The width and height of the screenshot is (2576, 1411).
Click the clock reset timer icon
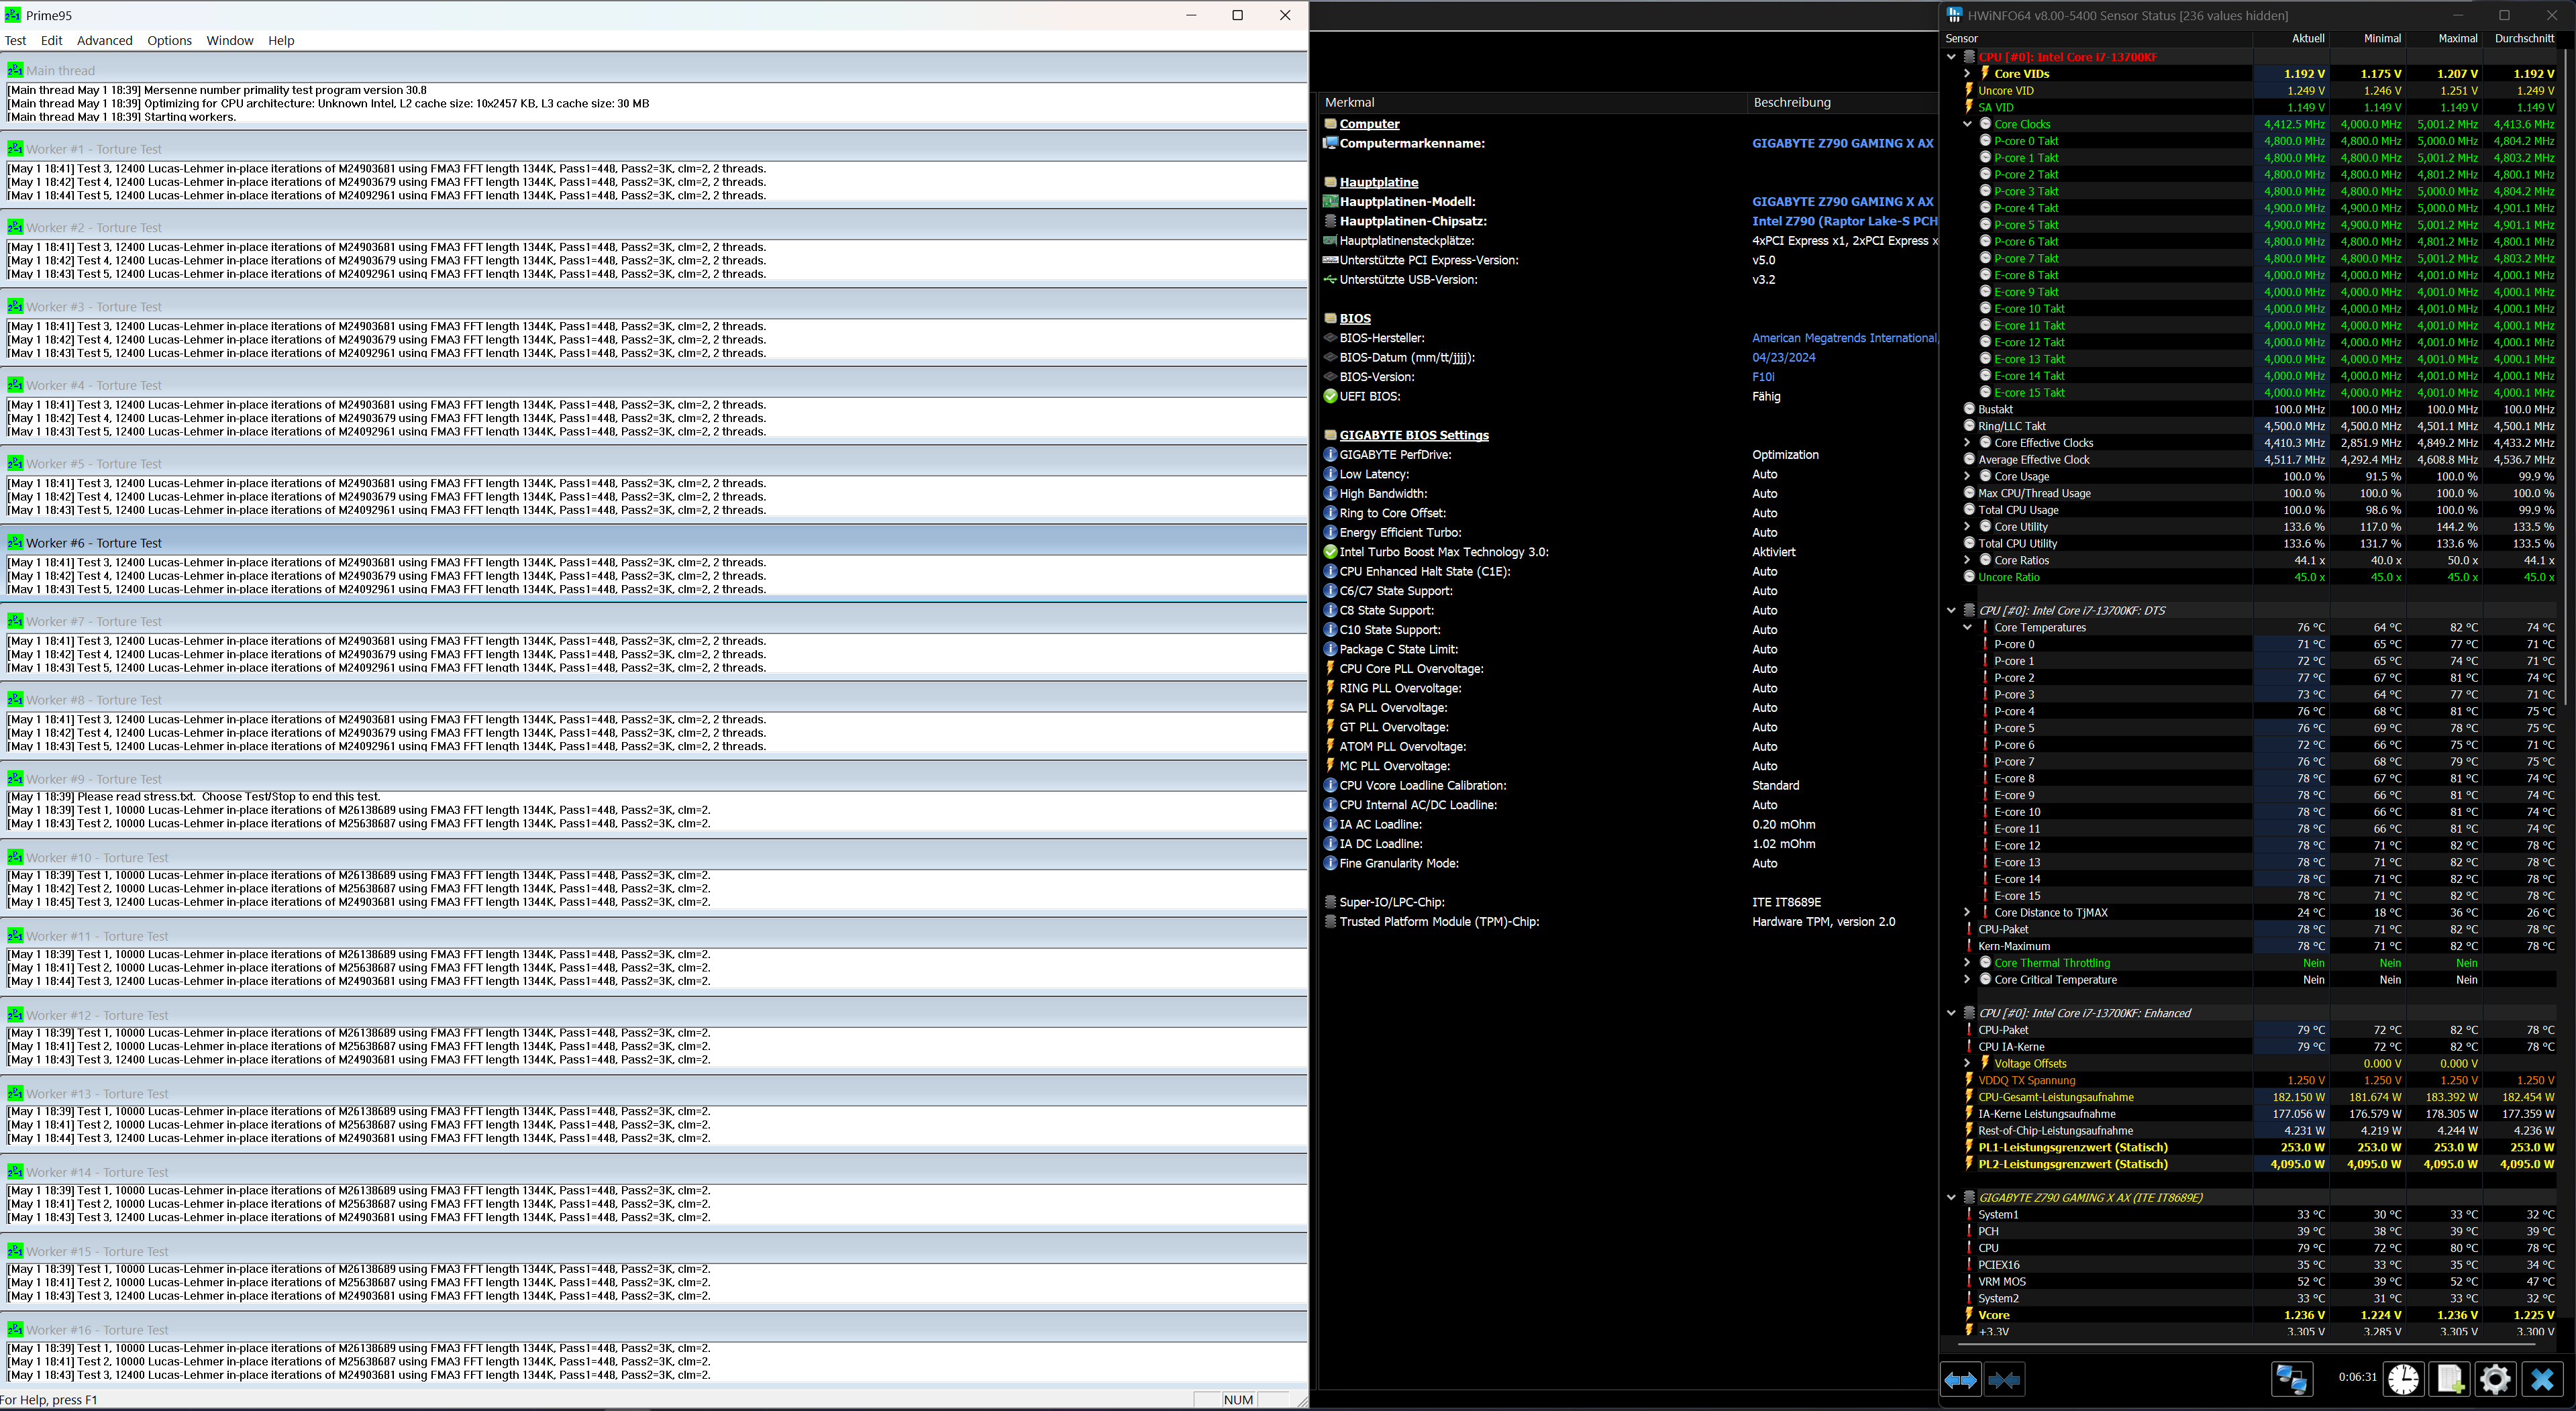(2403, 1380)
